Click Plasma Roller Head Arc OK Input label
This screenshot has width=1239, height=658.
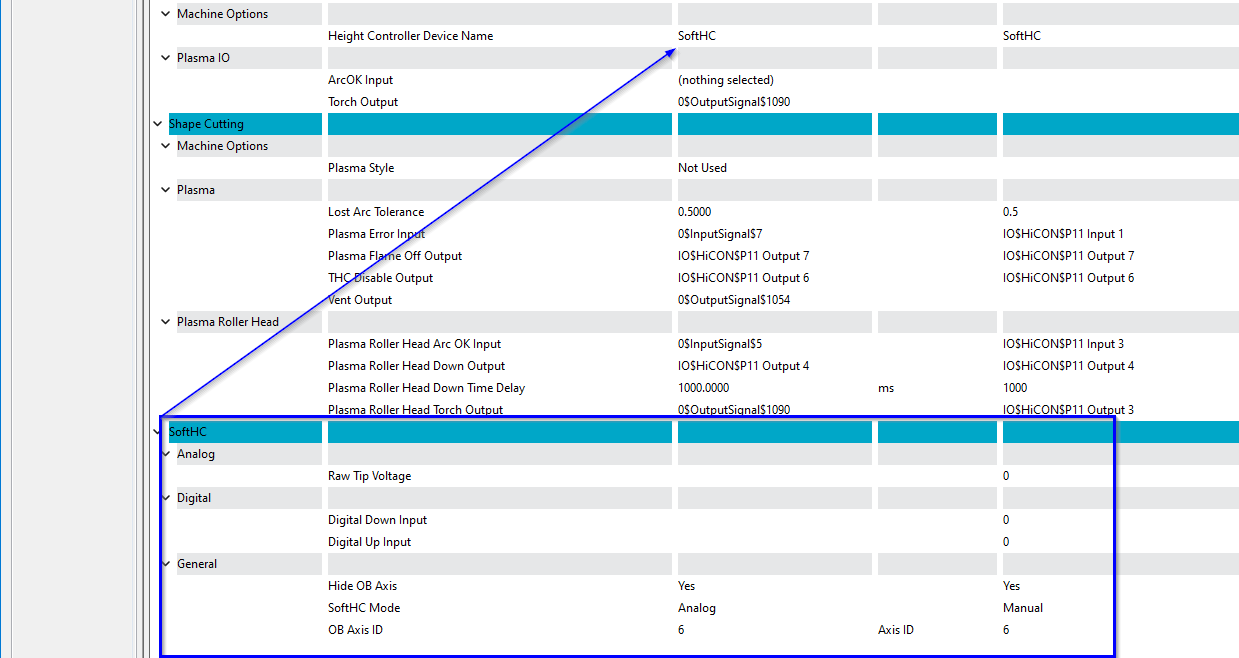pyautogui.click(x=415, y=344)
